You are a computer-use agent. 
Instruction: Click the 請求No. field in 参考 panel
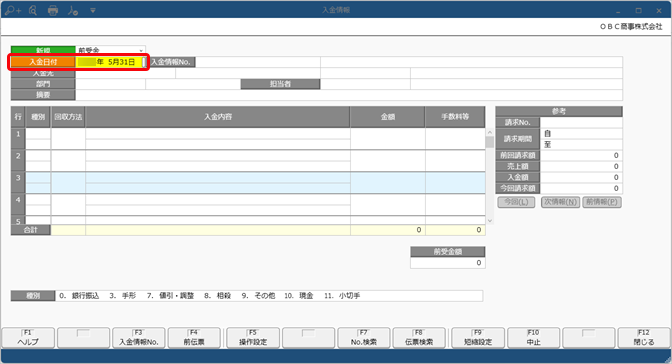tap(581, 123)
